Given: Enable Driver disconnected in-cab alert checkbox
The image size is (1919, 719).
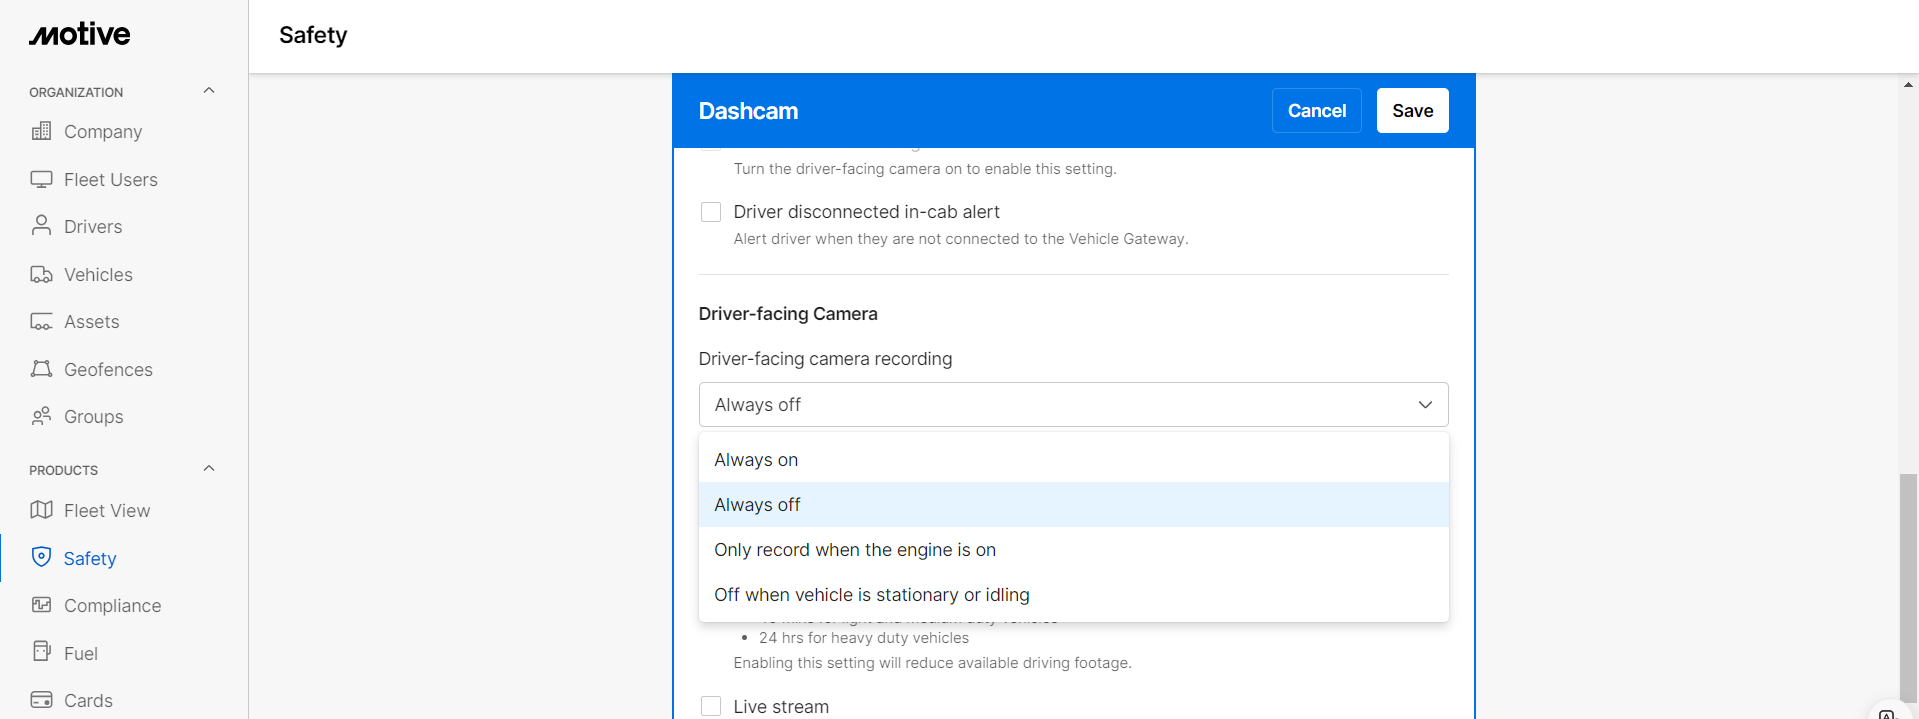Looking at the screenshot, I should coord(711,212).
